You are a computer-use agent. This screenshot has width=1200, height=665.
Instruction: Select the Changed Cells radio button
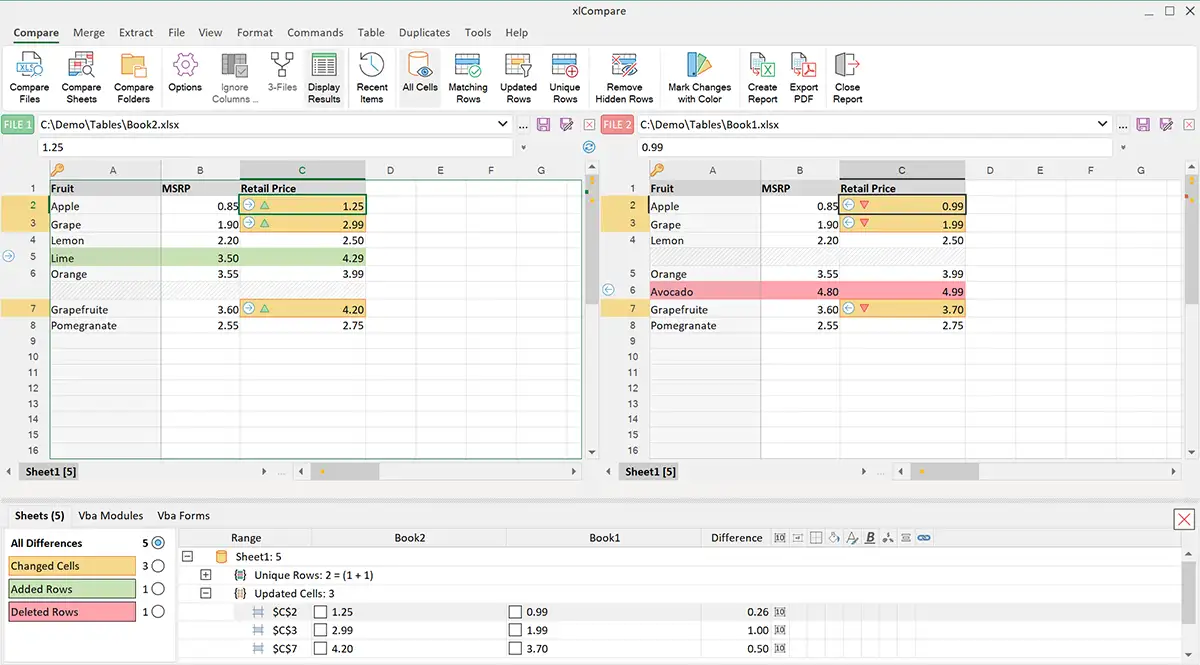158,566
